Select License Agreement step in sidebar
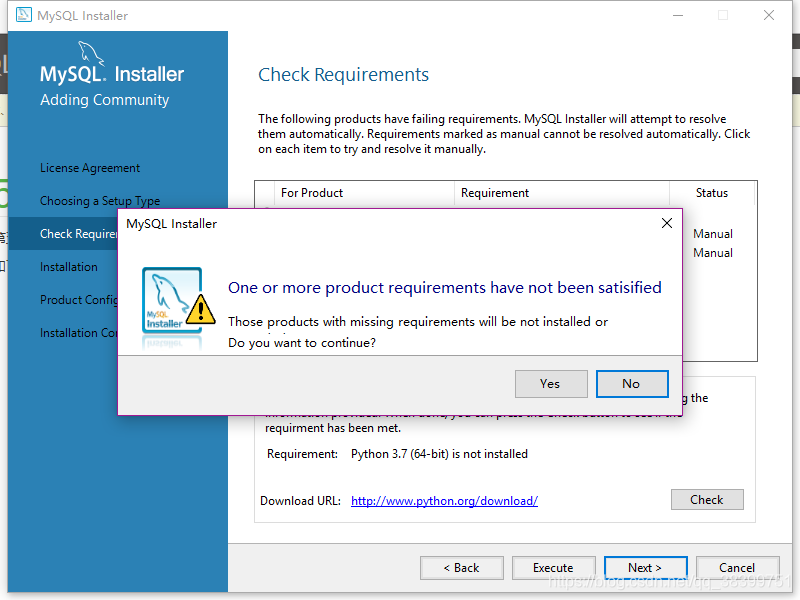The width and height of the screenshot is (800, 600). tap(90, 168)
